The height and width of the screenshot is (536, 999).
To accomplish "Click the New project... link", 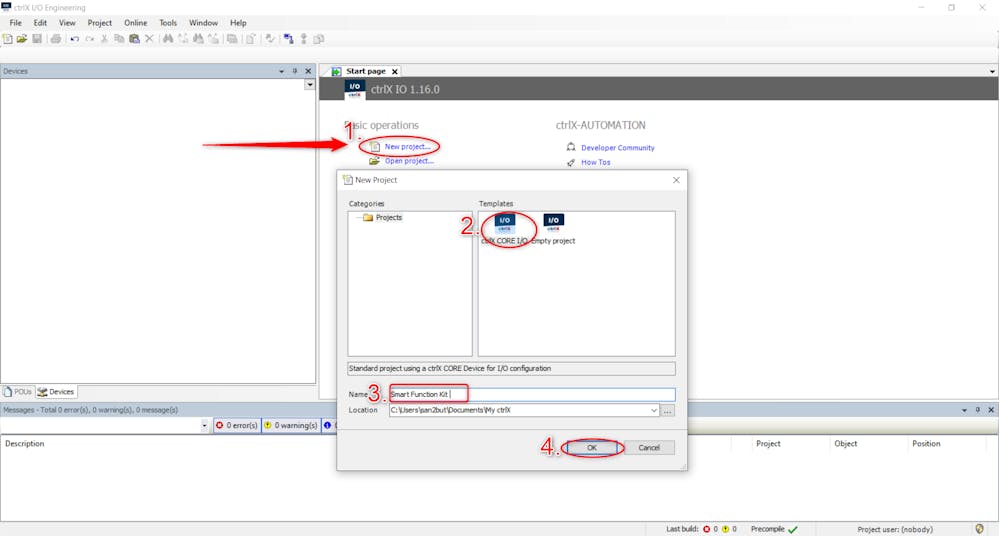I will tap(407, 147).
